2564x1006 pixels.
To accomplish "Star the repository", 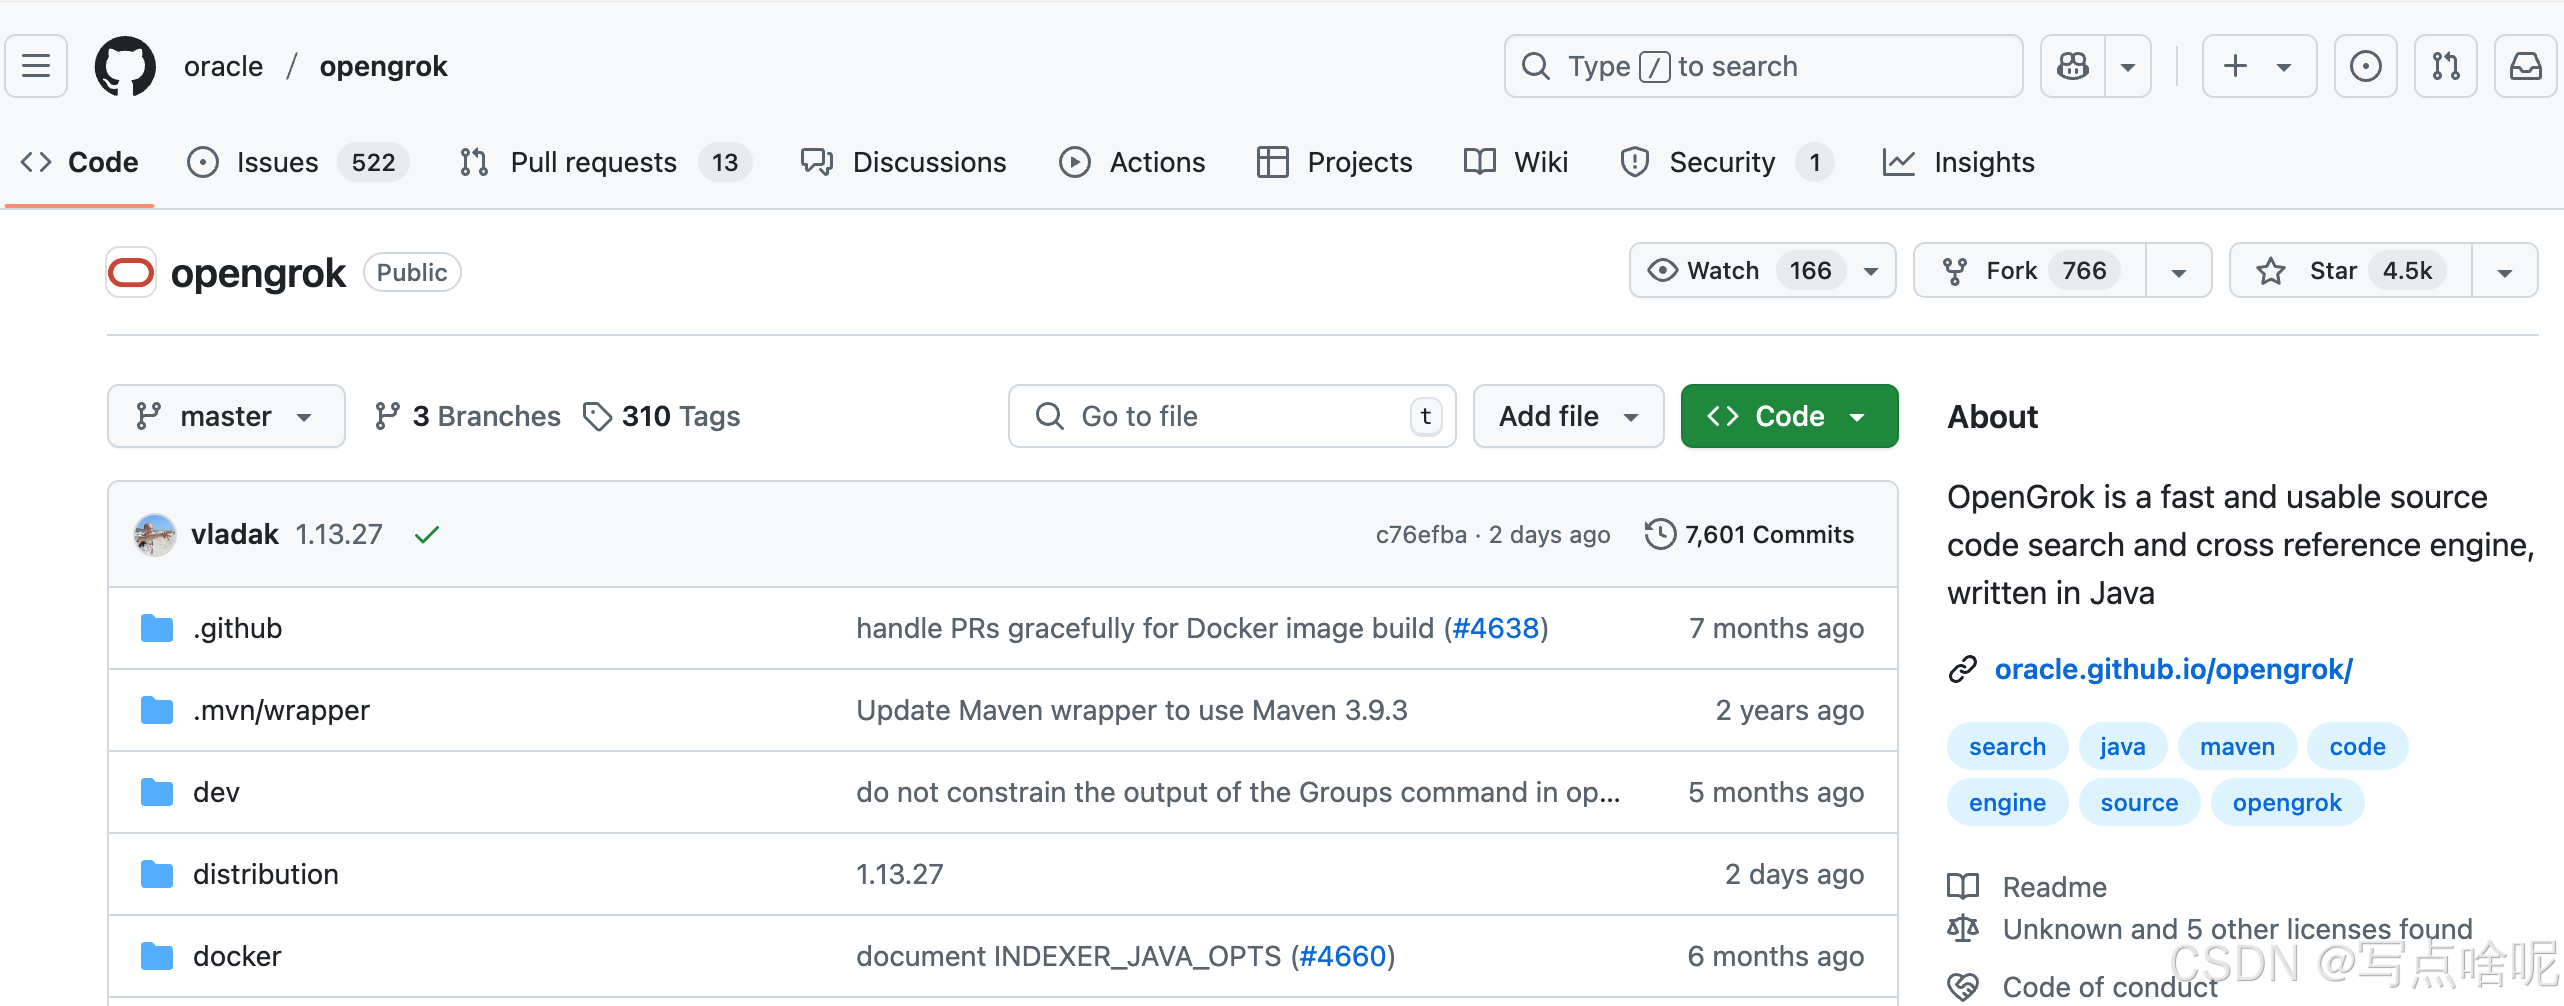I will pyautogui.click(x=2351, y=270).
